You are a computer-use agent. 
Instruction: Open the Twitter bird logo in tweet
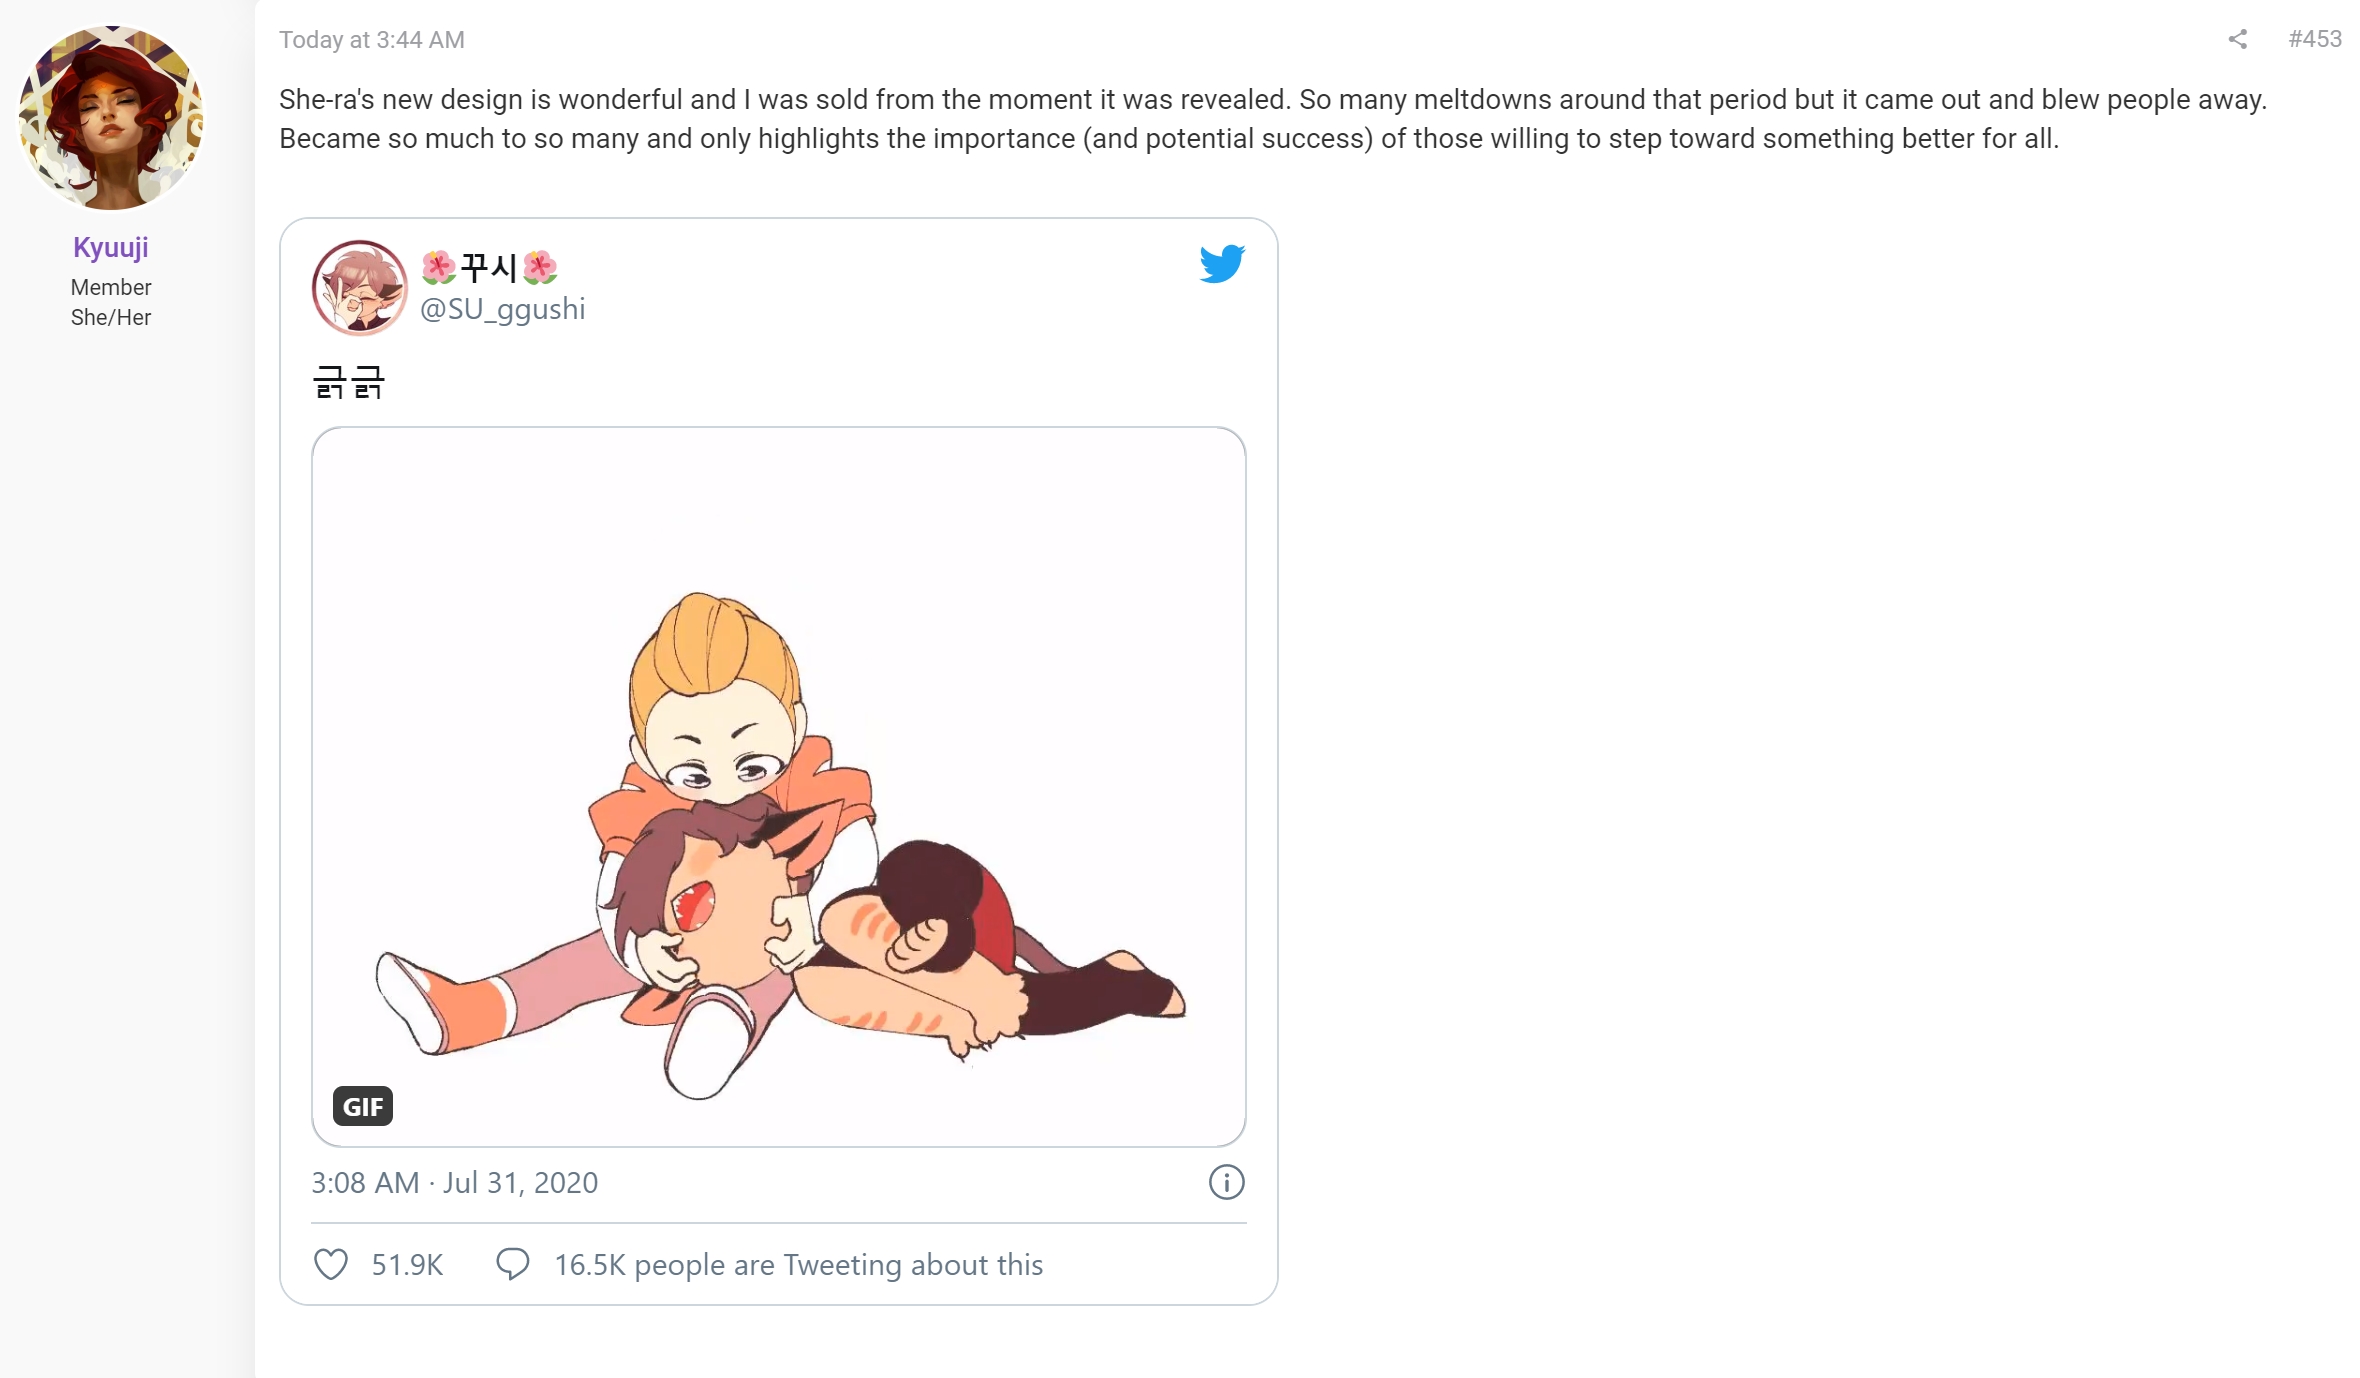click(x=1222, y=263)
